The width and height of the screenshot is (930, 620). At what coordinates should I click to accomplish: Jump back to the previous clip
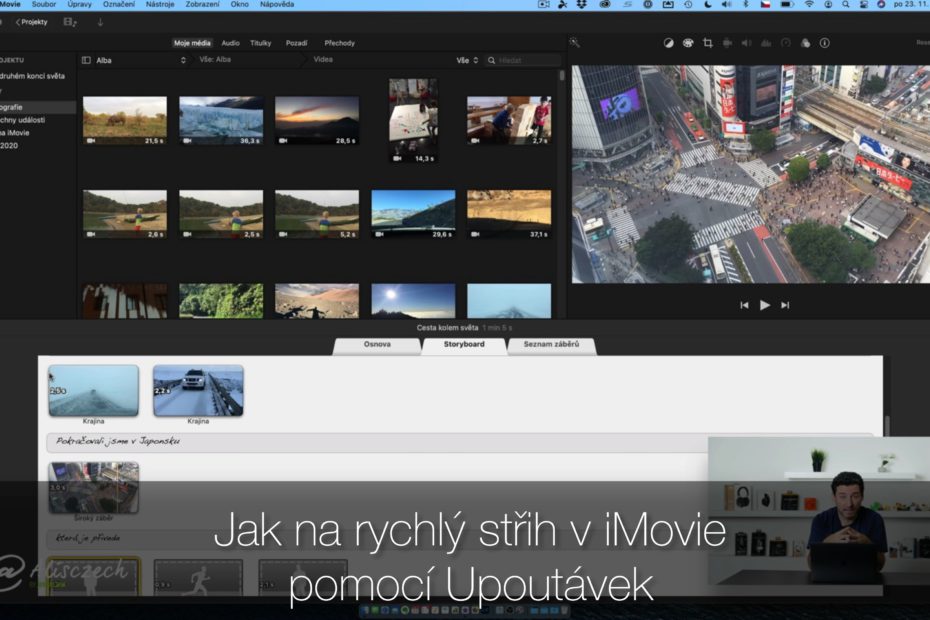pos(744,305)
